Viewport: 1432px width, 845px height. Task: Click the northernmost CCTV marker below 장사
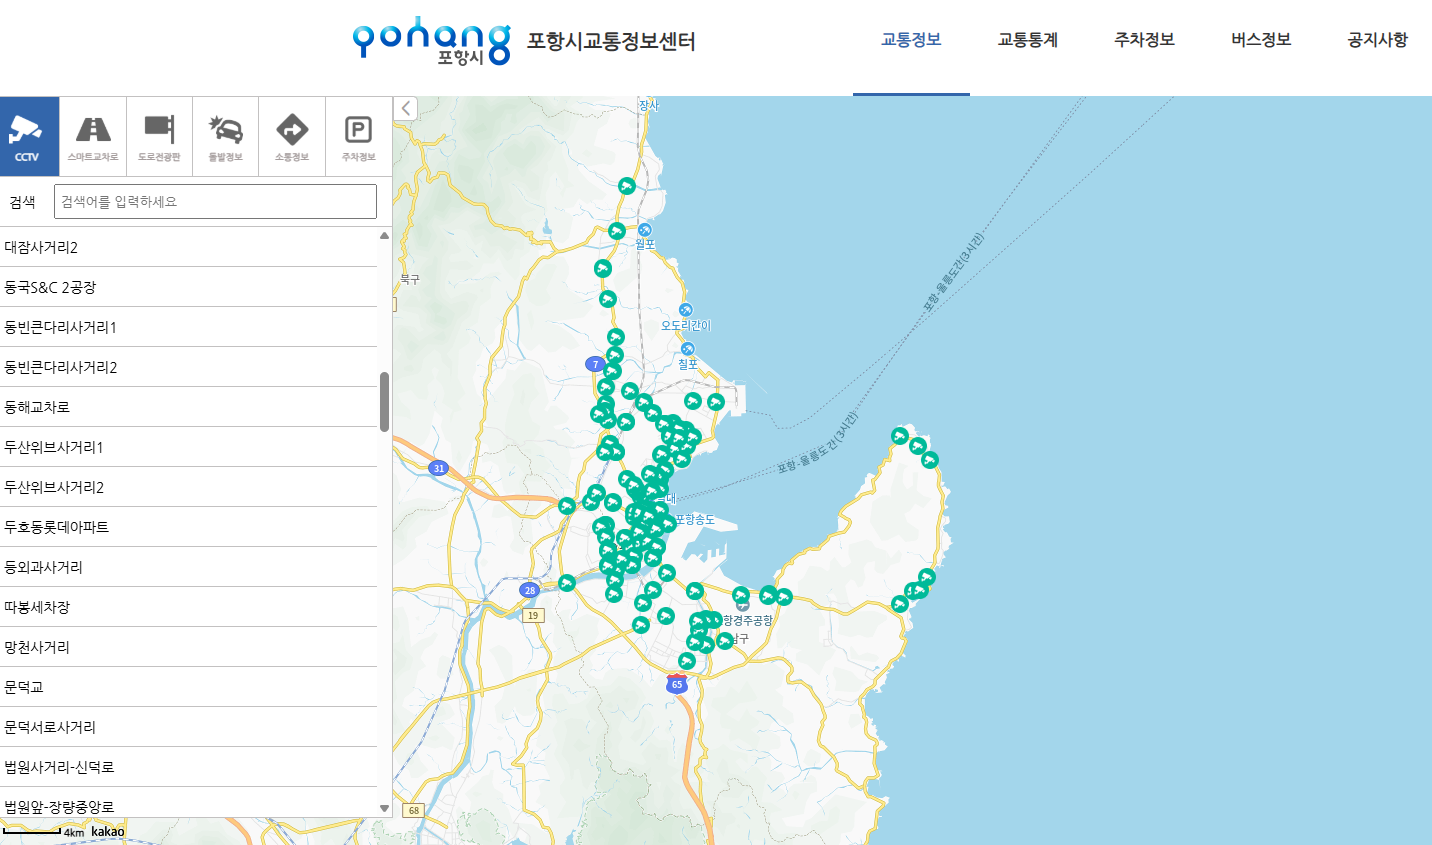[627, 186]
